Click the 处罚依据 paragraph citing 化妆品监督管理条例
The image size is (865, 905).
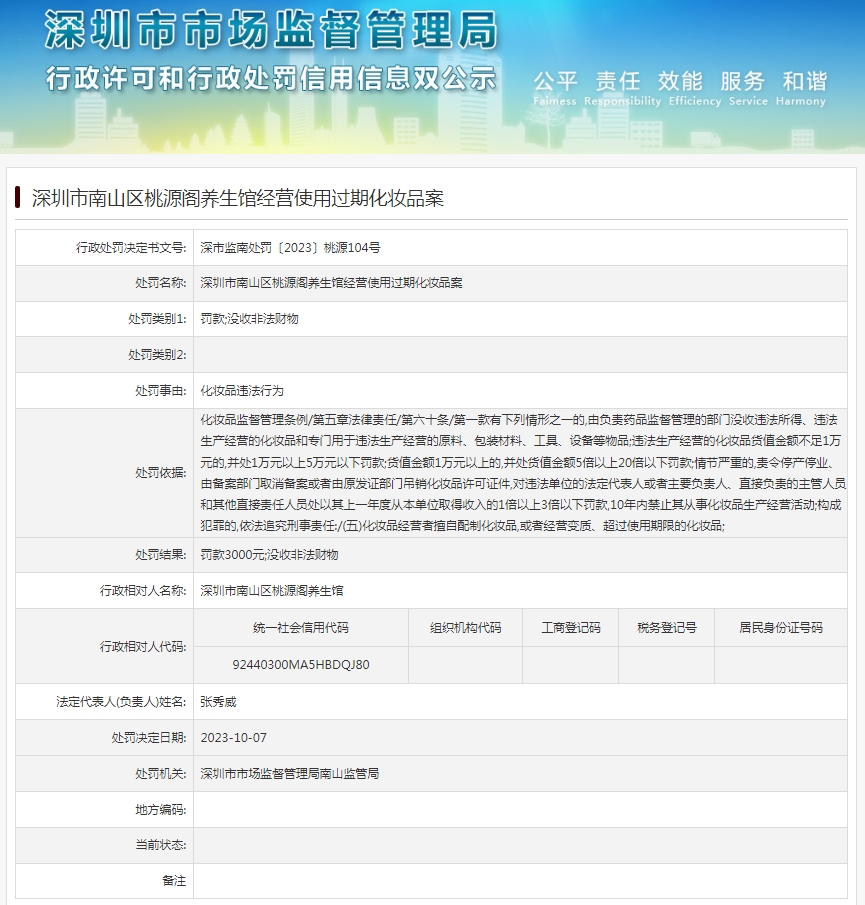tap(523, 473)
